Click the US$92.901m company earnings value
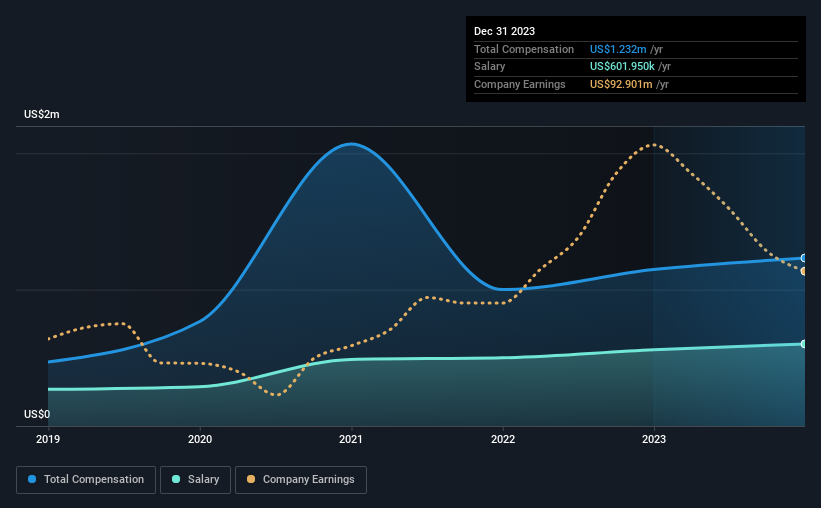Screen dimensions: 821x508 pyautogui.click(x=621, y=84)
